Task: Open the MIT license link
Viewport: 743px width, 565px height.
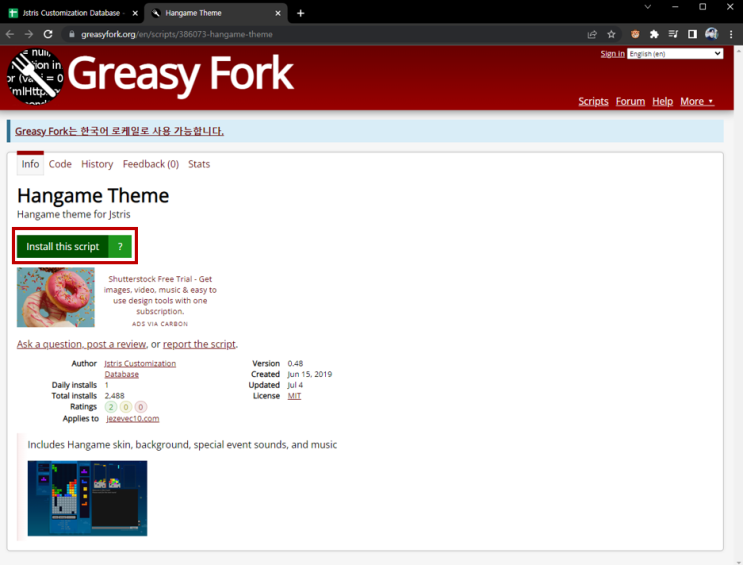Action: (294, 396)
